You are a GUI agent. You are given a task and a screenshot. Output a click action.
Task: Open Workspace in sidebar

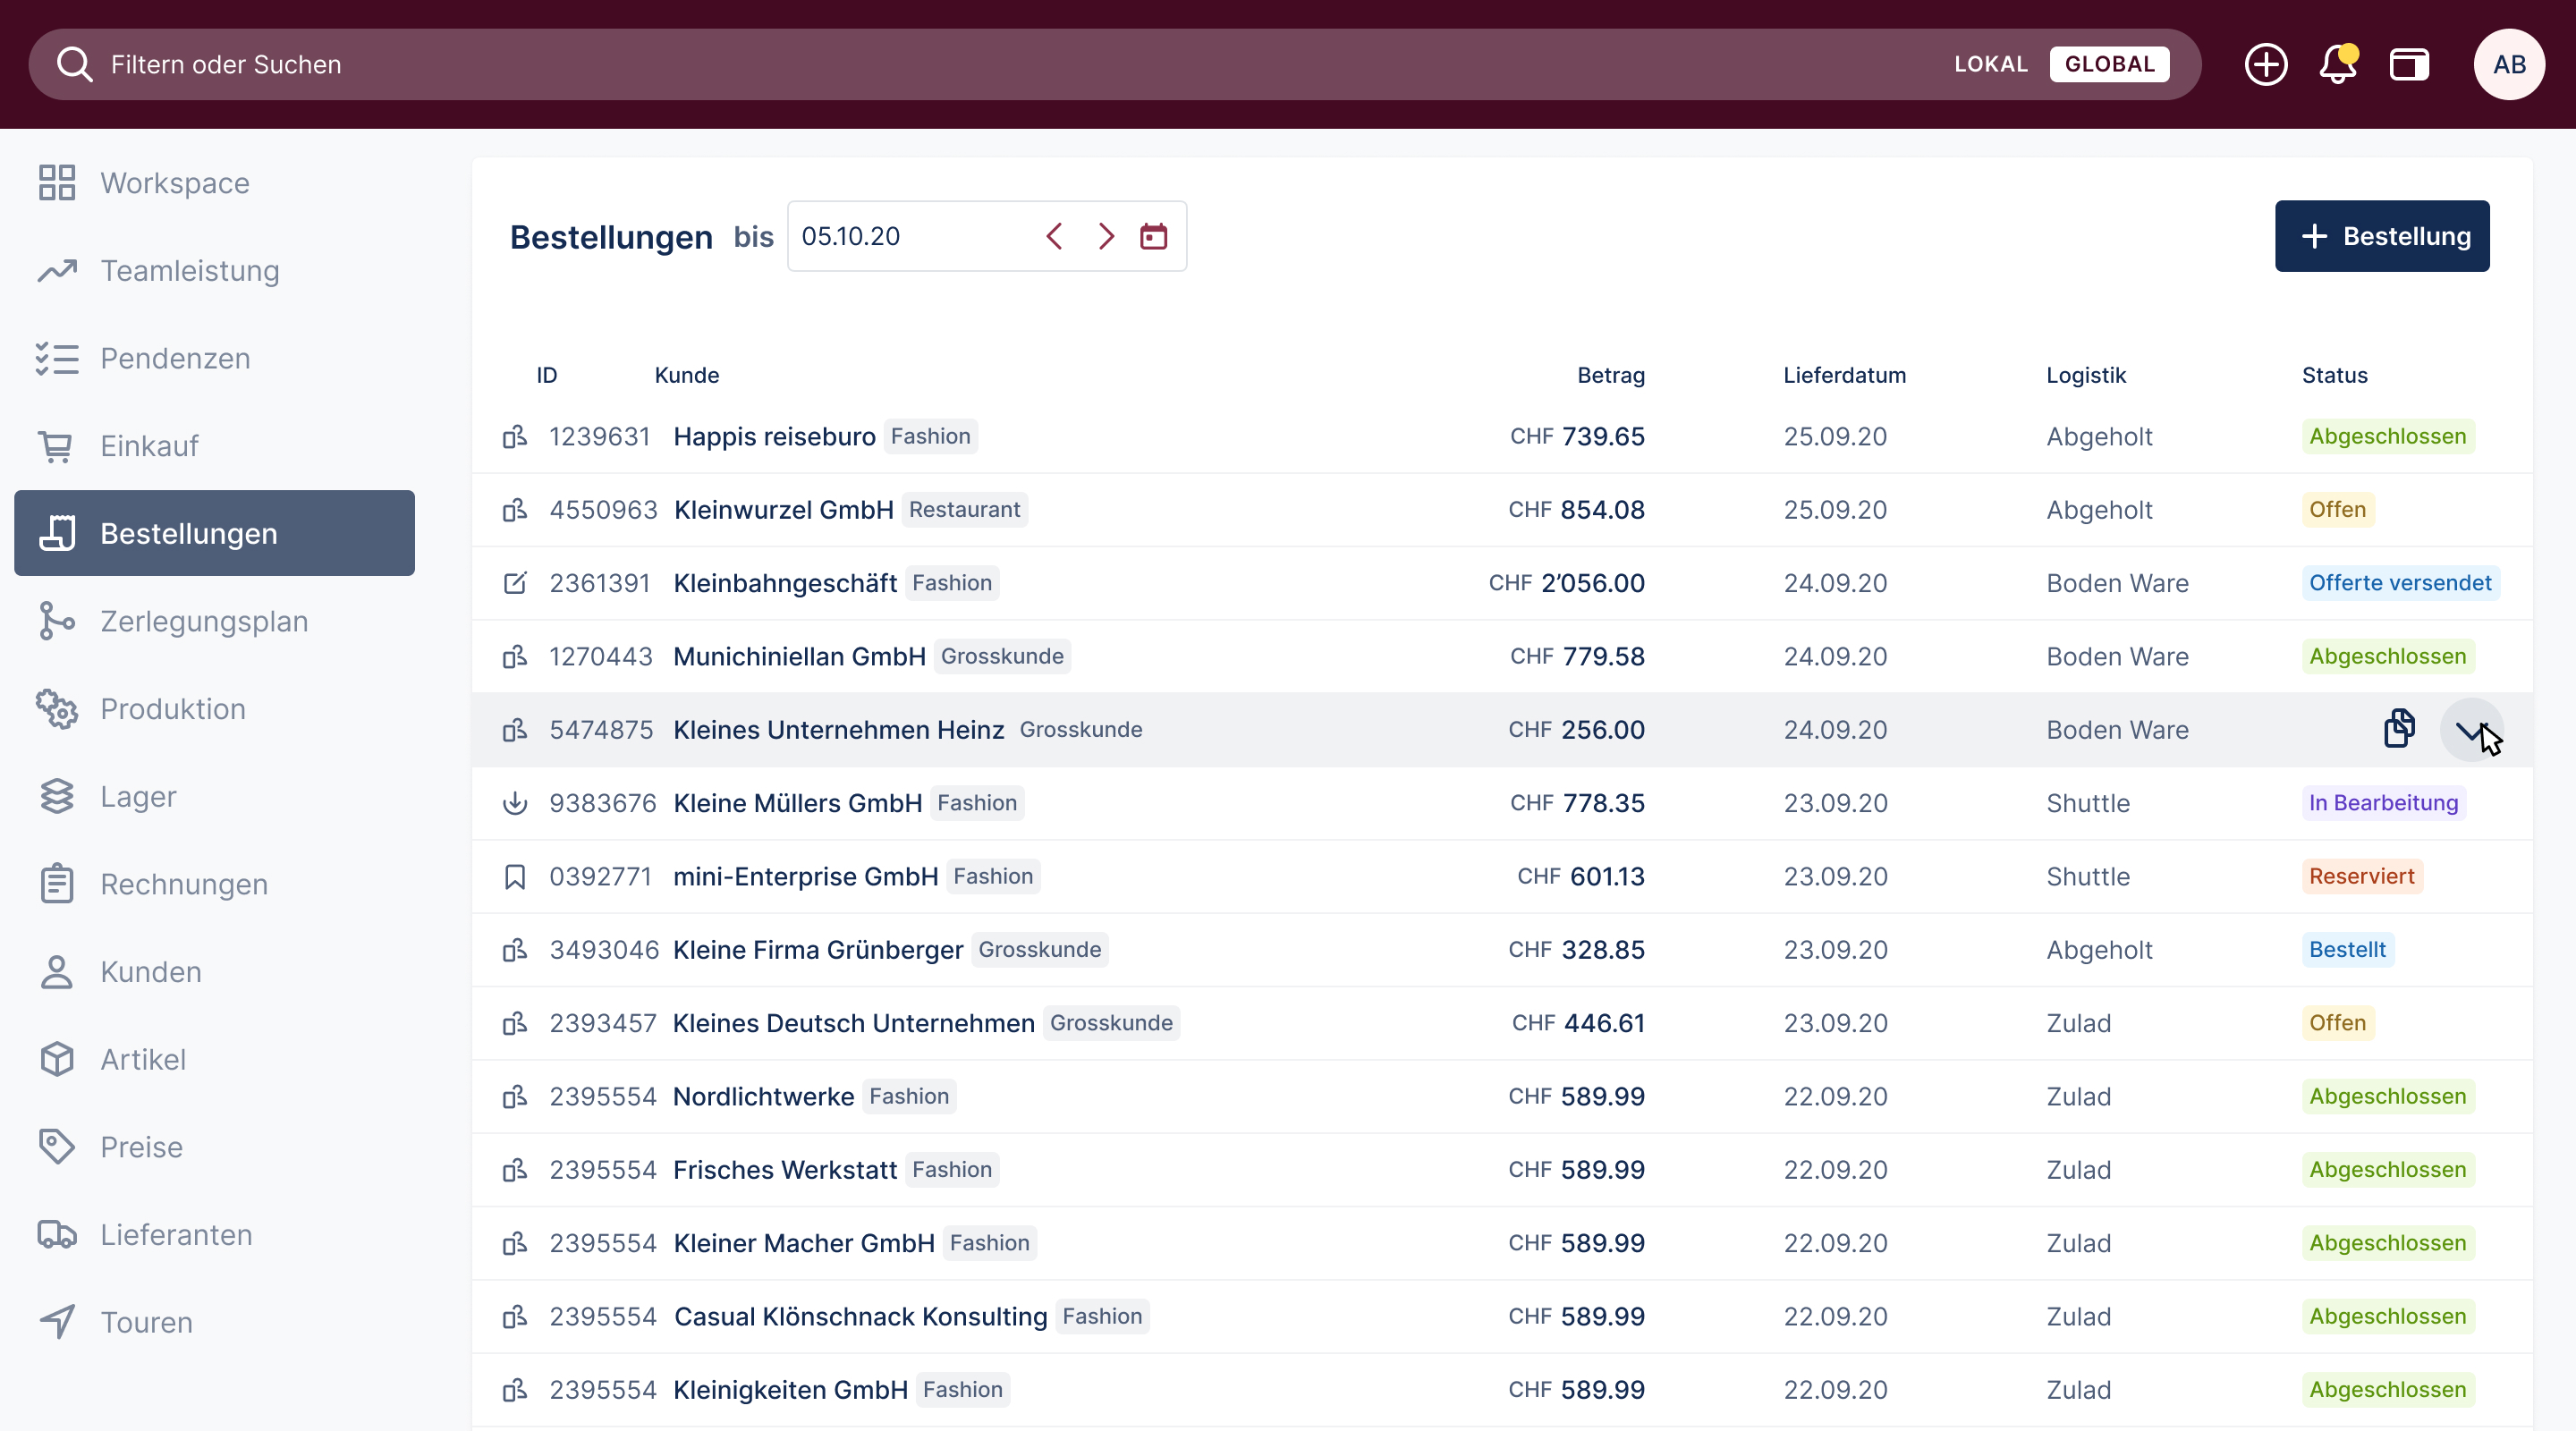tap(214, 183)
